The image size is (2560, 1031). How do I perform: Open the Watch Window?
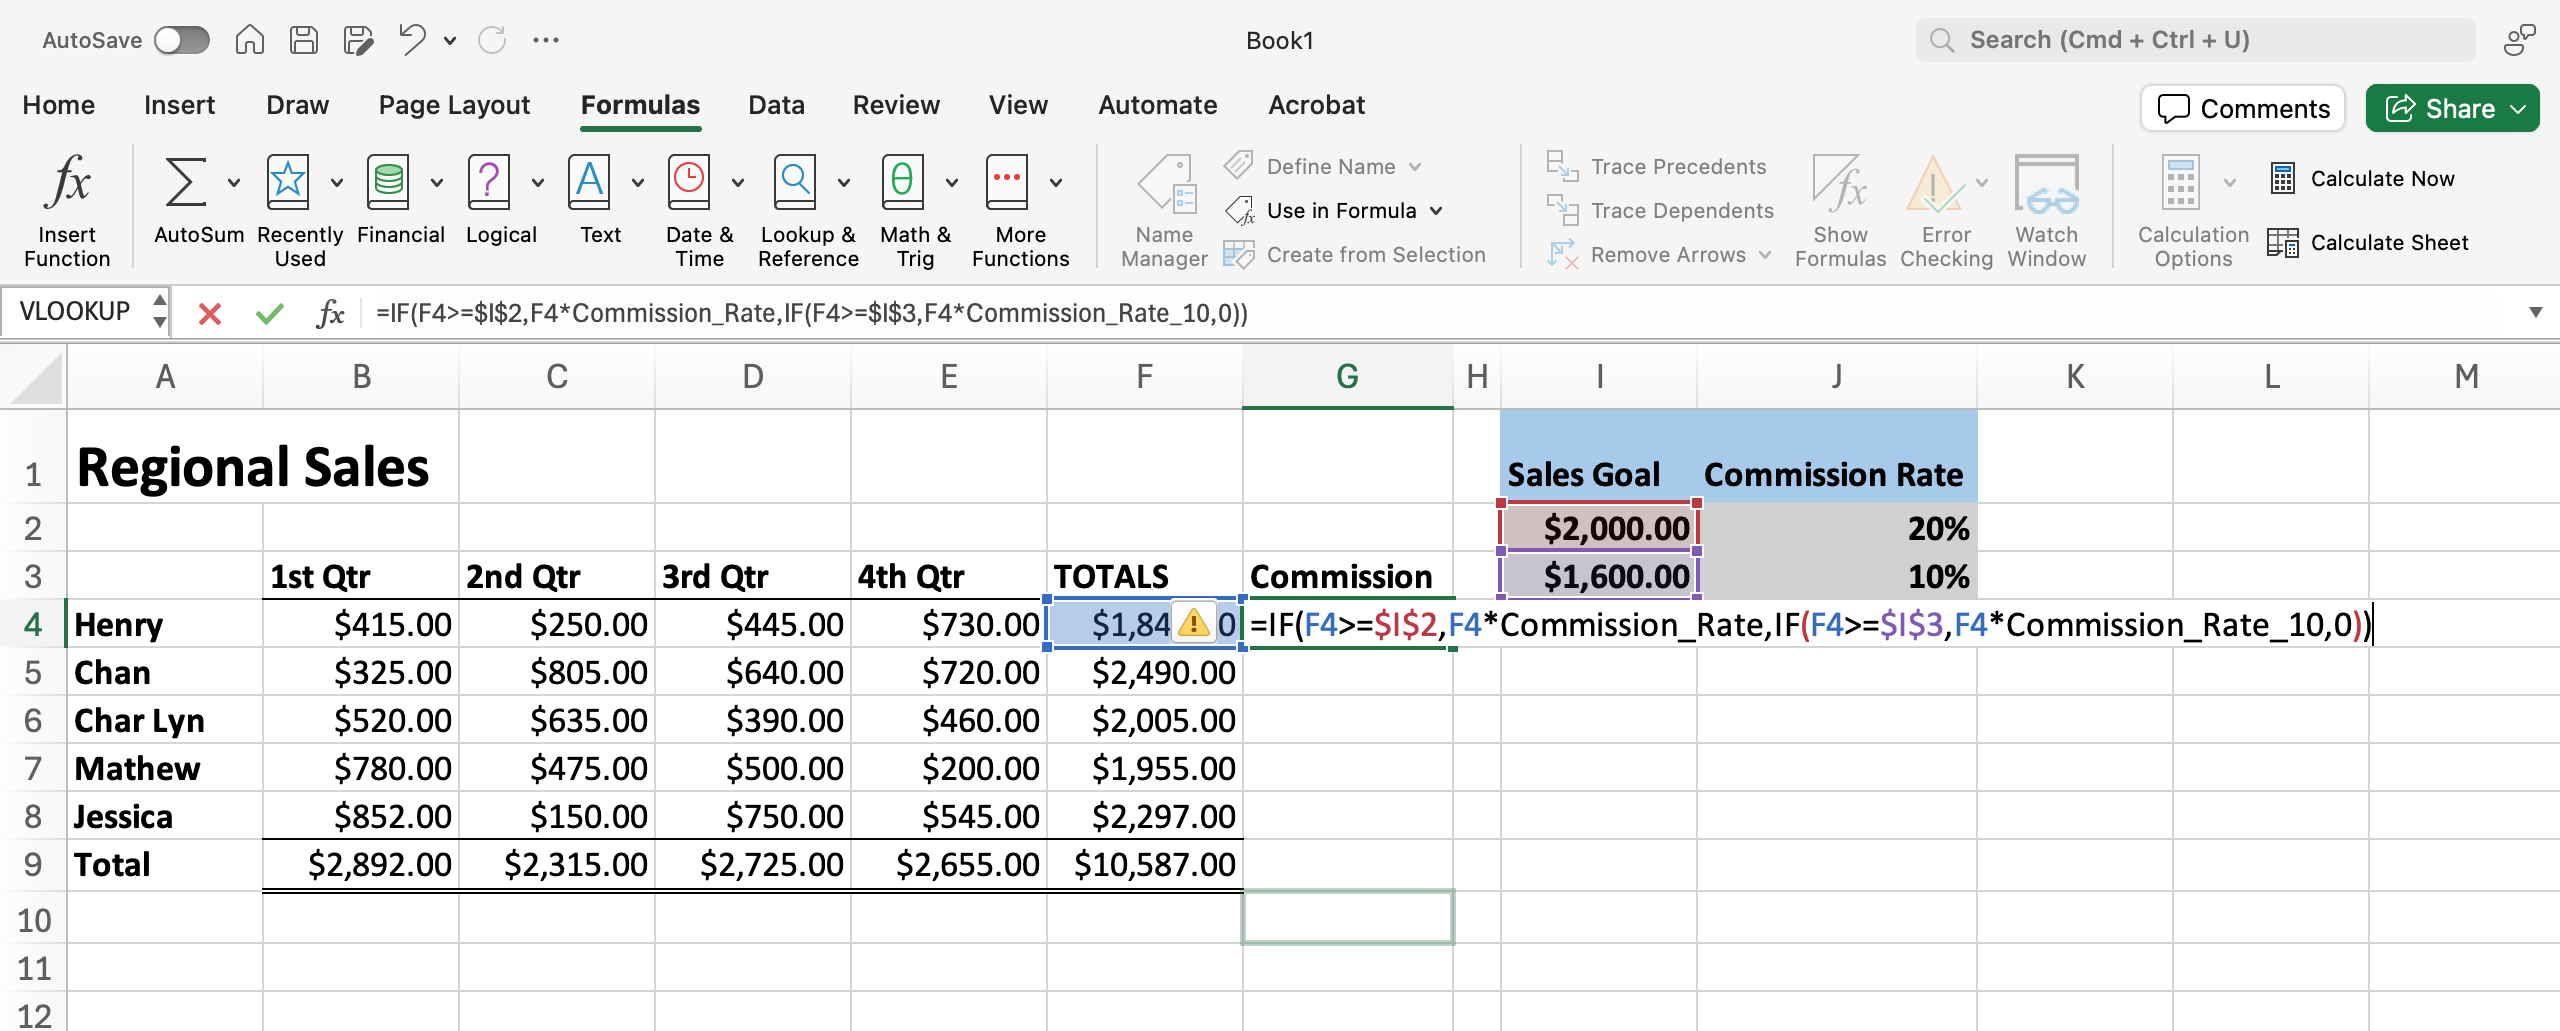tap(2047, 211)
